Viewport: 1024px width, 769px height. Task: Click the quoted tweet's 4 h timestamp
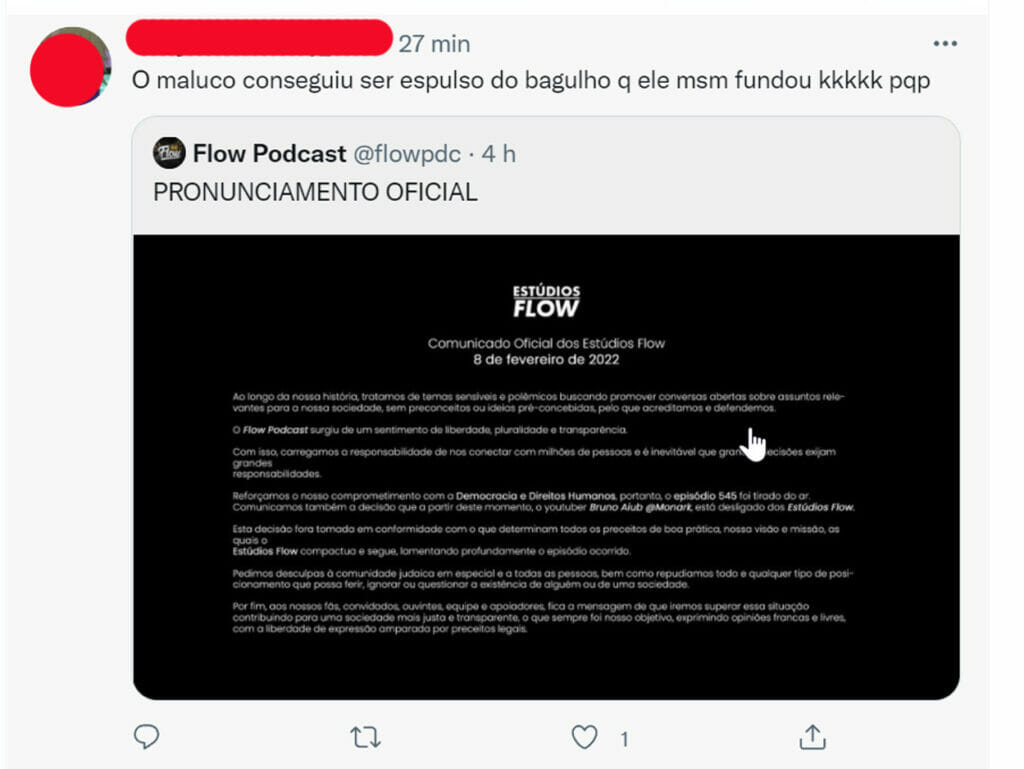tap(499, 154)
